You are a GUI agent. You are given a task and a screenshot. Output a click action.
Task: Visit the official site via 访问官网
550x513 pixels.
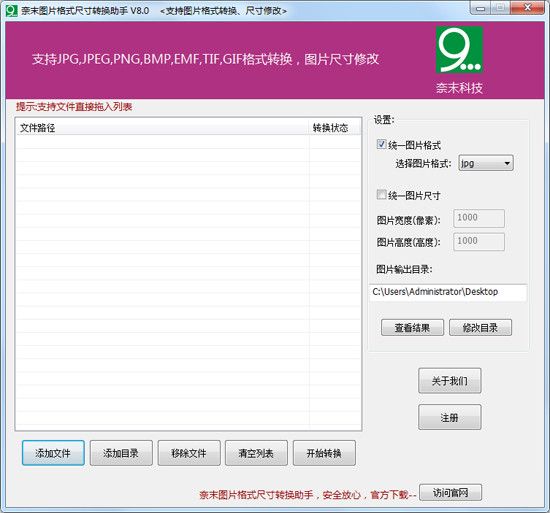click(450, 493)
